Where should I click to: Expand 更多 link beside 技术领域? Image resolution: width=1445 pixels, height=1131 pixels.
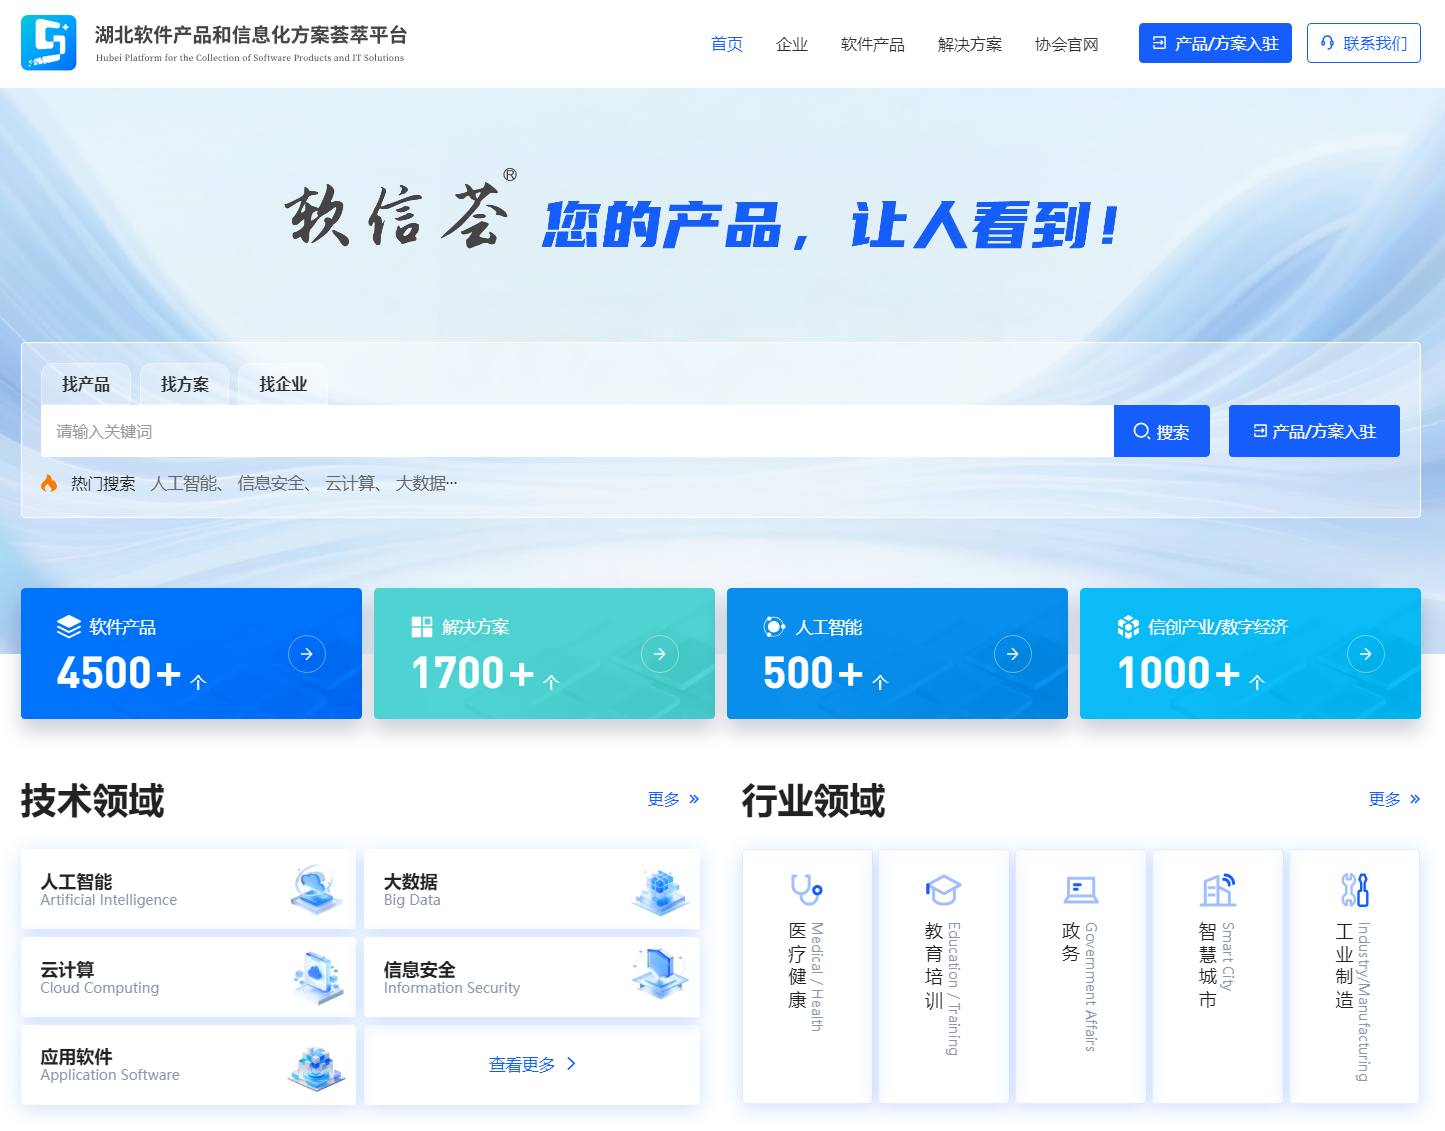point(673,799)
